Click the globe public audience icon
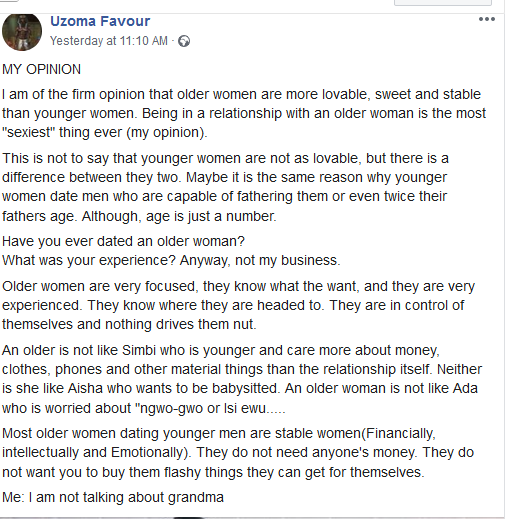 tap(184, 41)
